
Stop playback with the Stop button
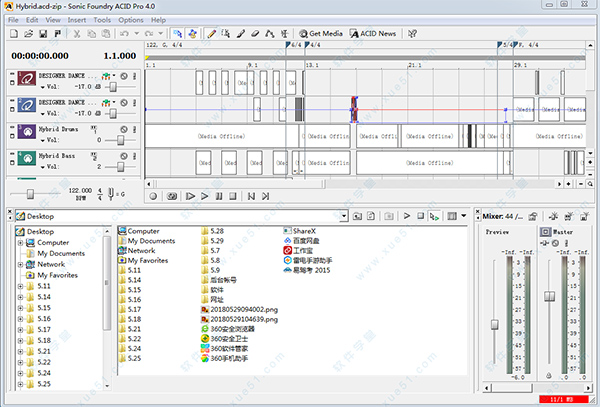coord(232,197)
